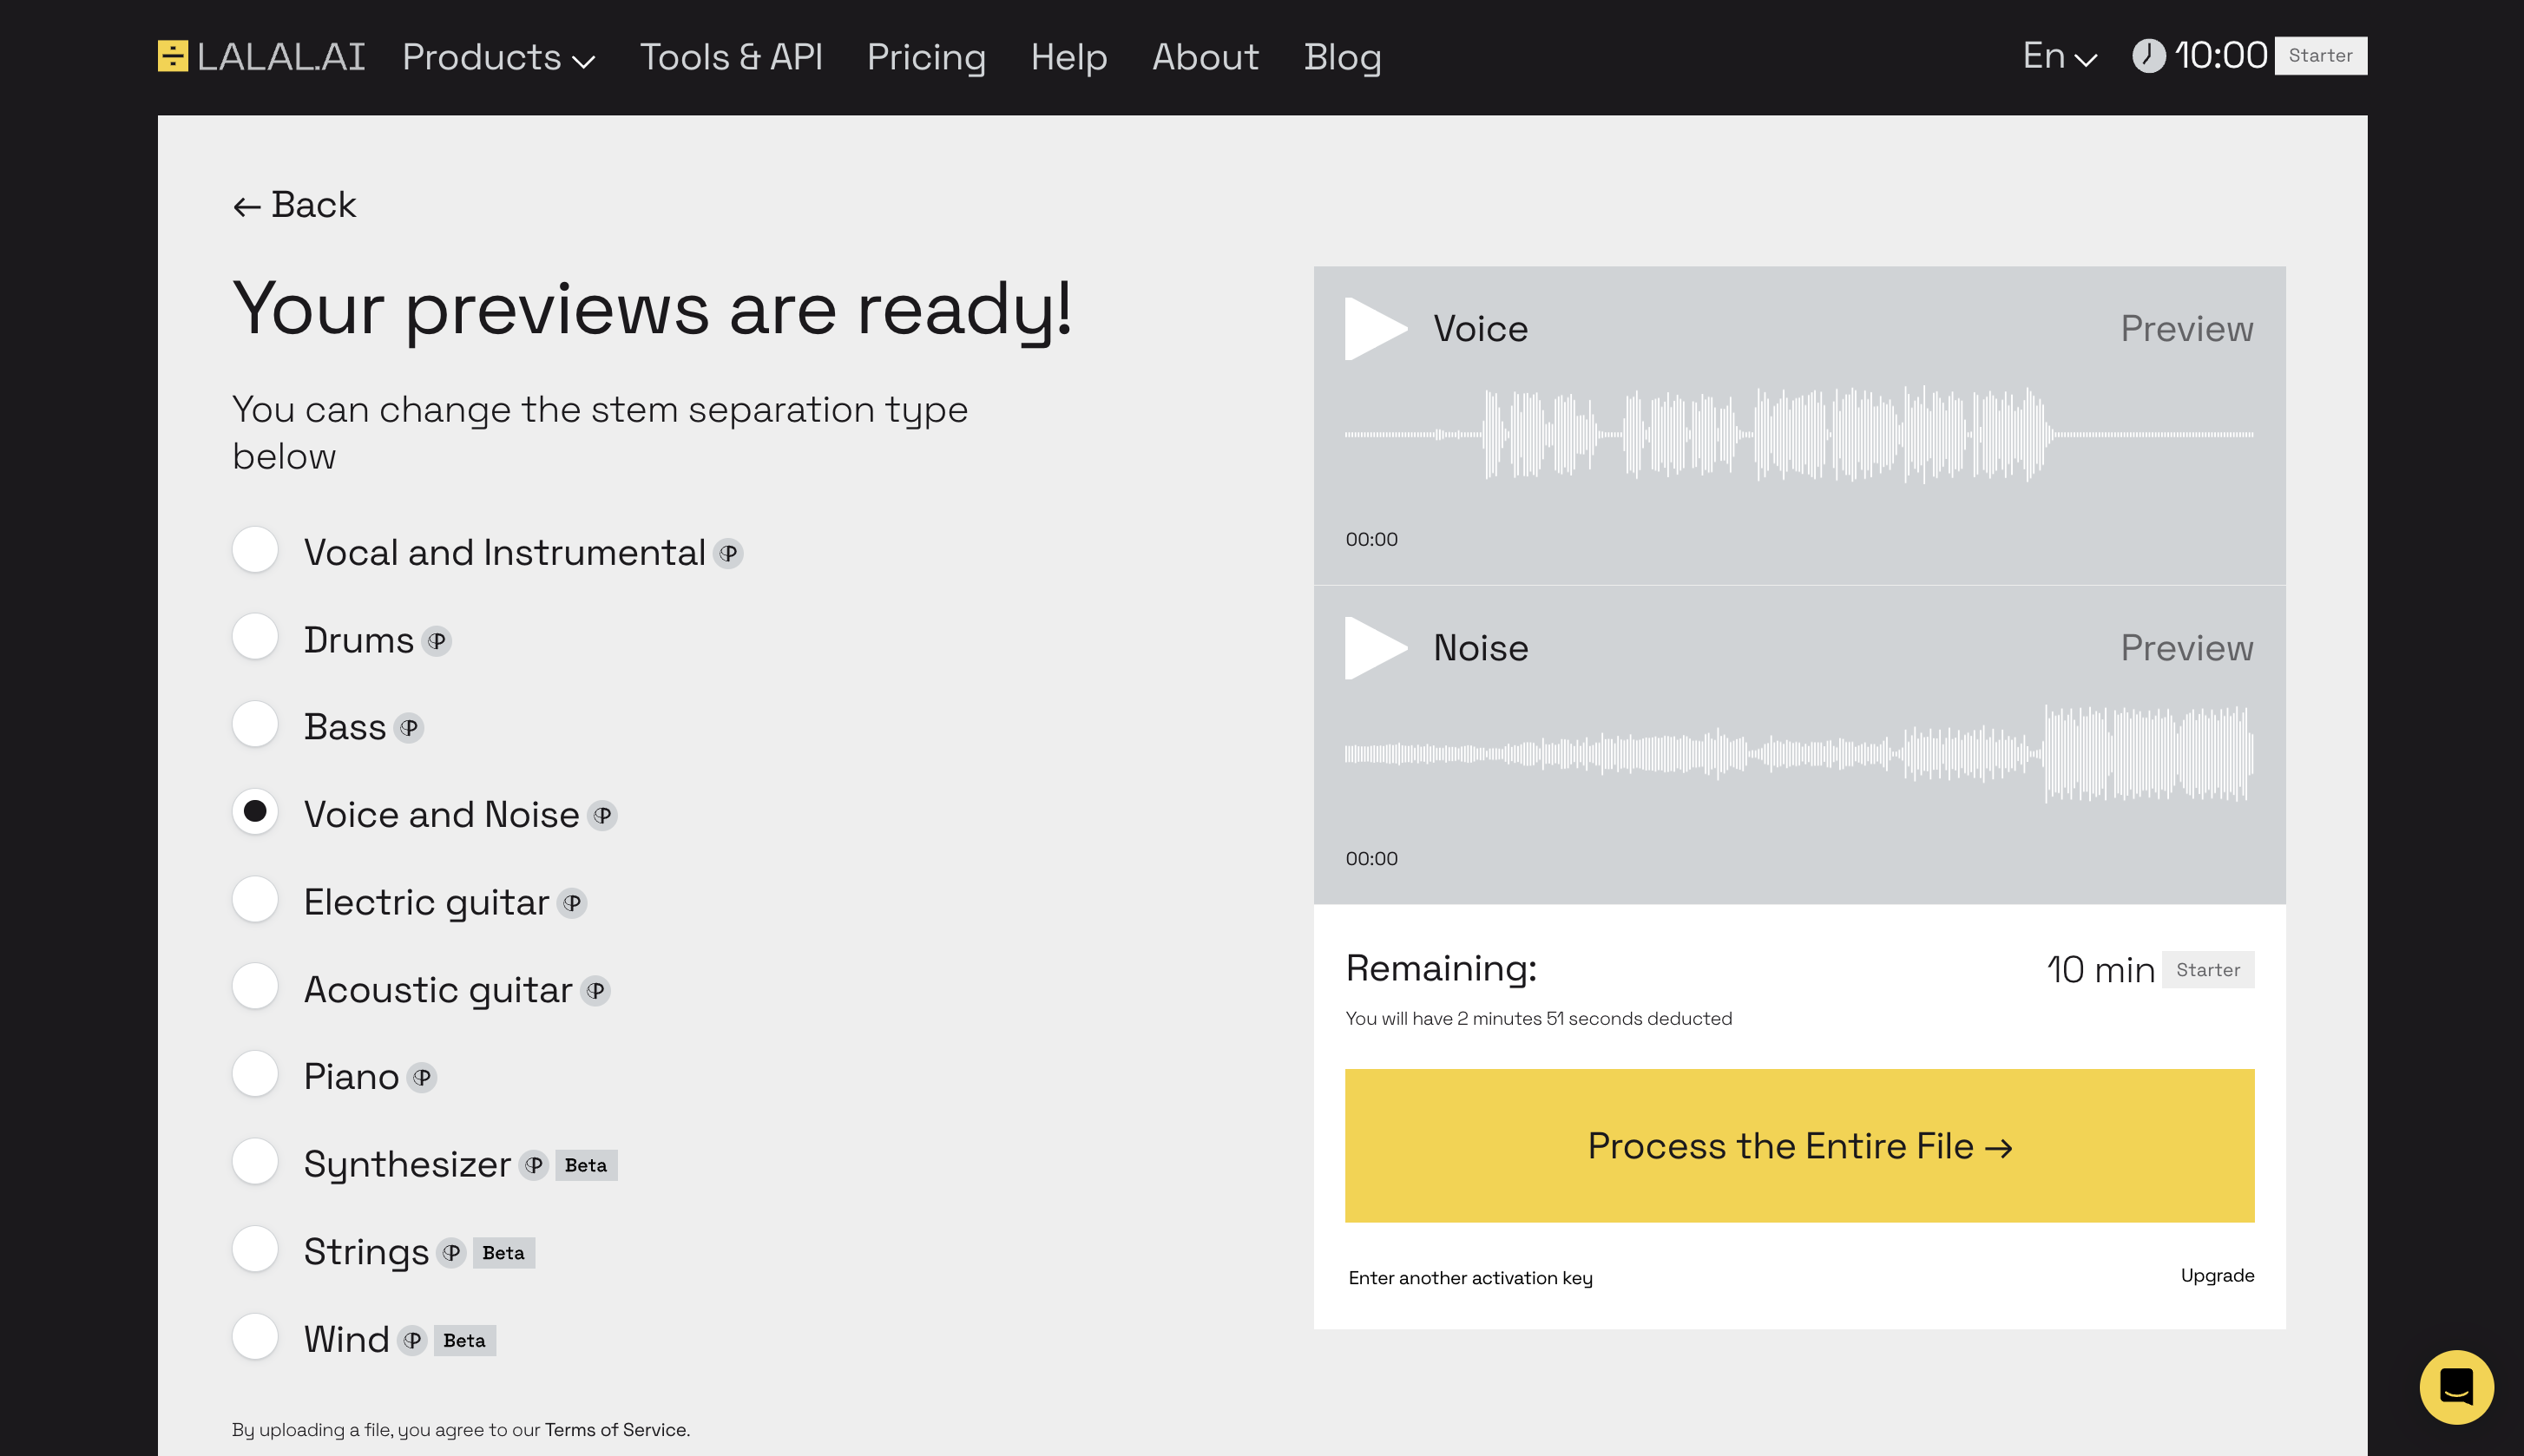Click the Voice Preview label text
Image resolution: width=2524 pixels, height=1456 pixels.
click(2186, 328)
